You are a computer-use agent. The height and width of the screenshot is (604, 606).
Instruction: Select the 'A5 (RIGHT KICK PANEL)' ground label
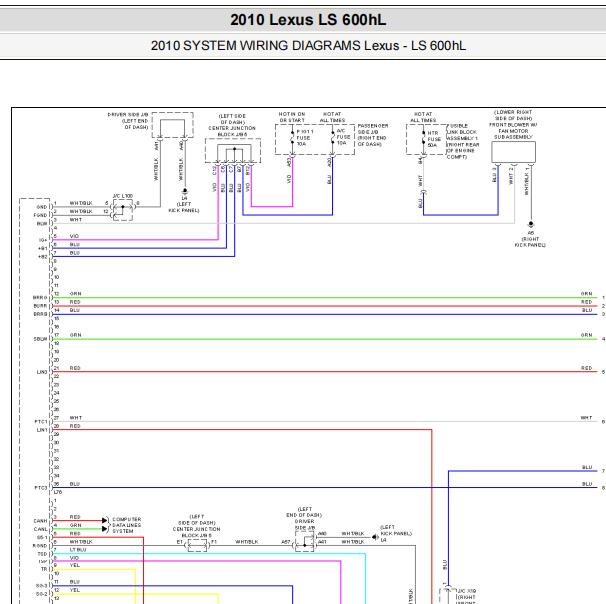(x=530, y=239)
